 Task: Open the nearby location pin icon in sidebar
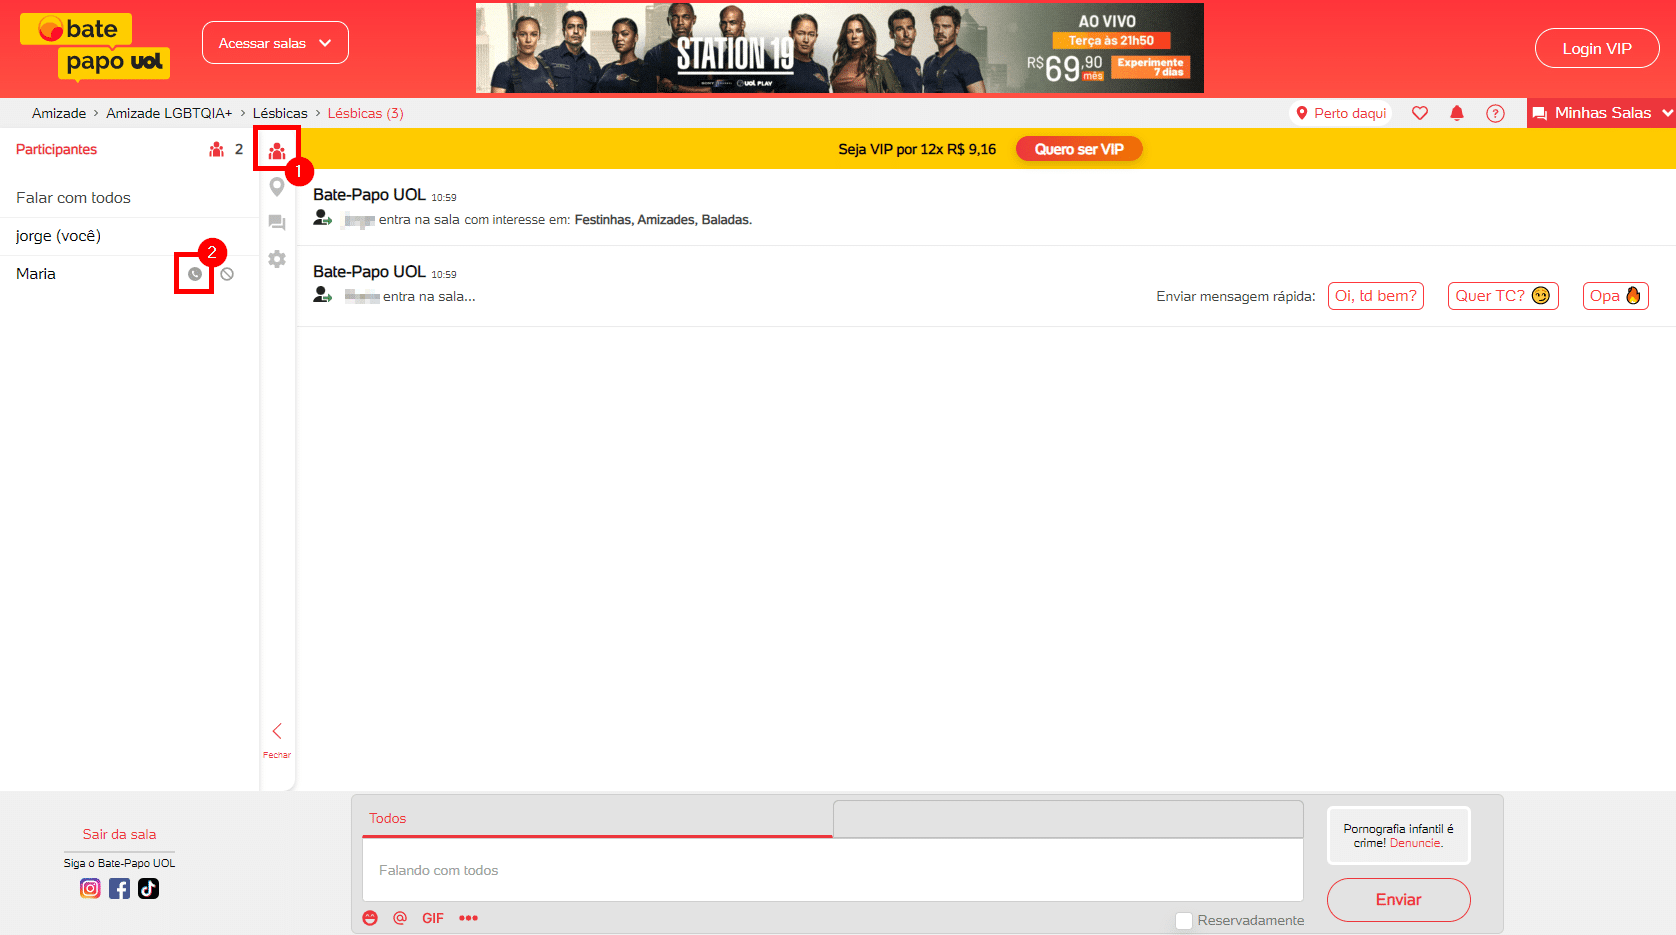pyautogui.click(x=277, y=186)
